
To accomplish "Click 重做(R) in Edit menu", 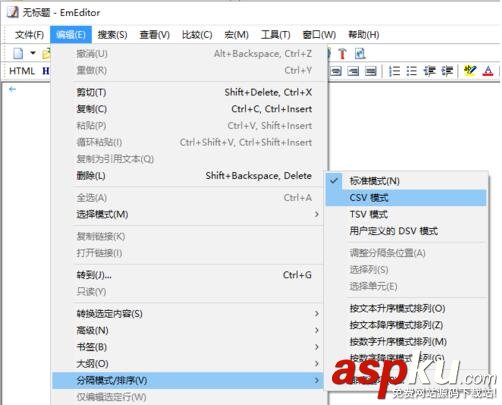I will point(188,70).
